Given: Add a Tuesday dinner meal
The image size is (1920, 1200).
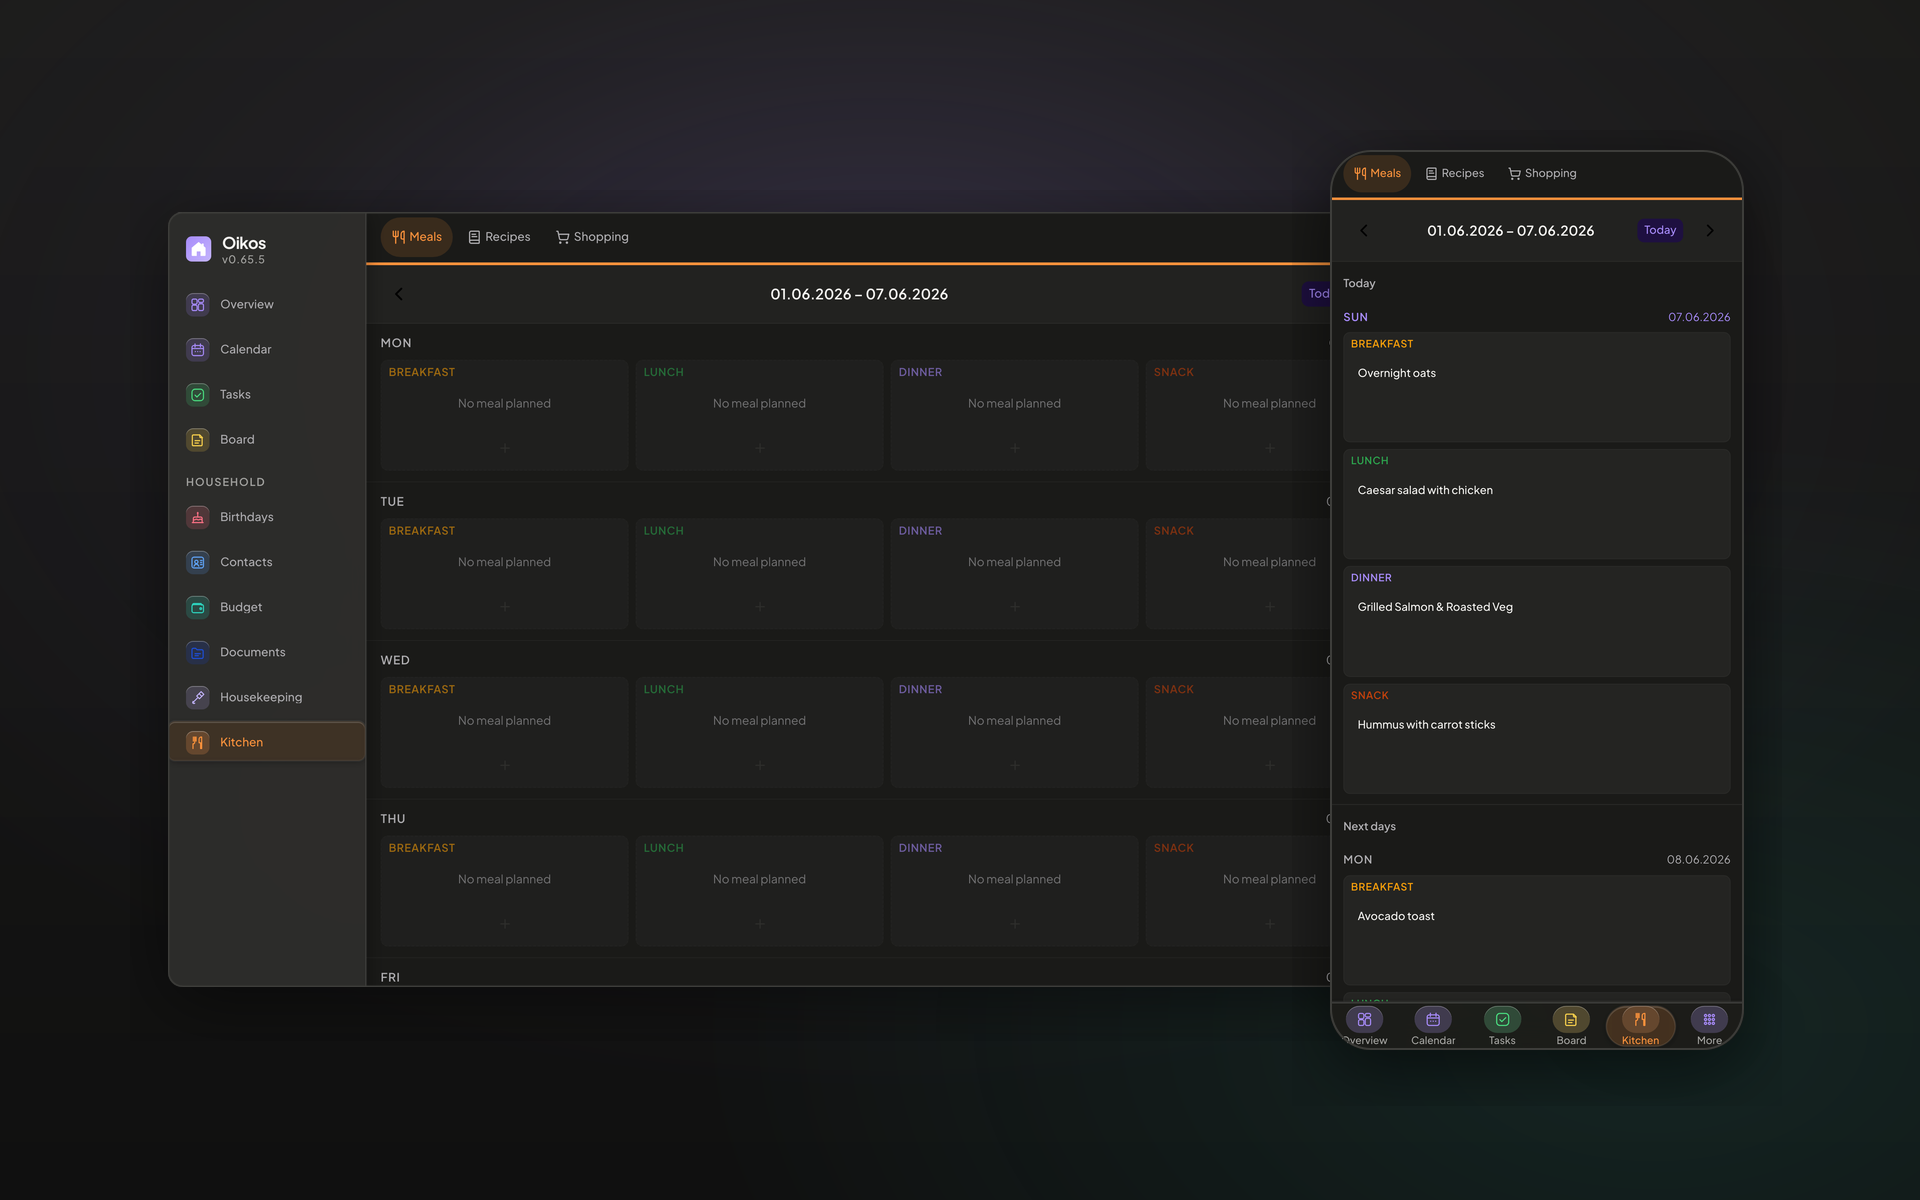Looking at the screenshot, I should click(x=1015, y=607).
